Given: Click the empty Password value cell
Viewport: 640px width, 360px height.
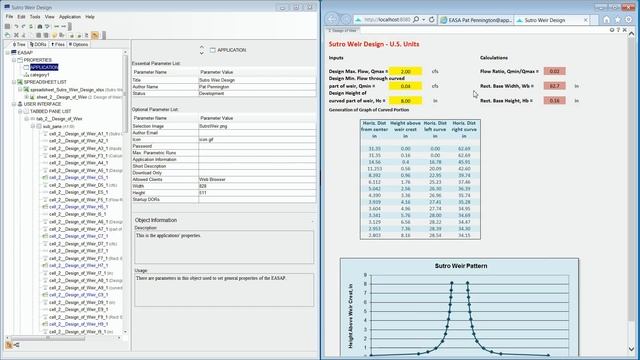Looking at the screenshot, I should 257,146.
